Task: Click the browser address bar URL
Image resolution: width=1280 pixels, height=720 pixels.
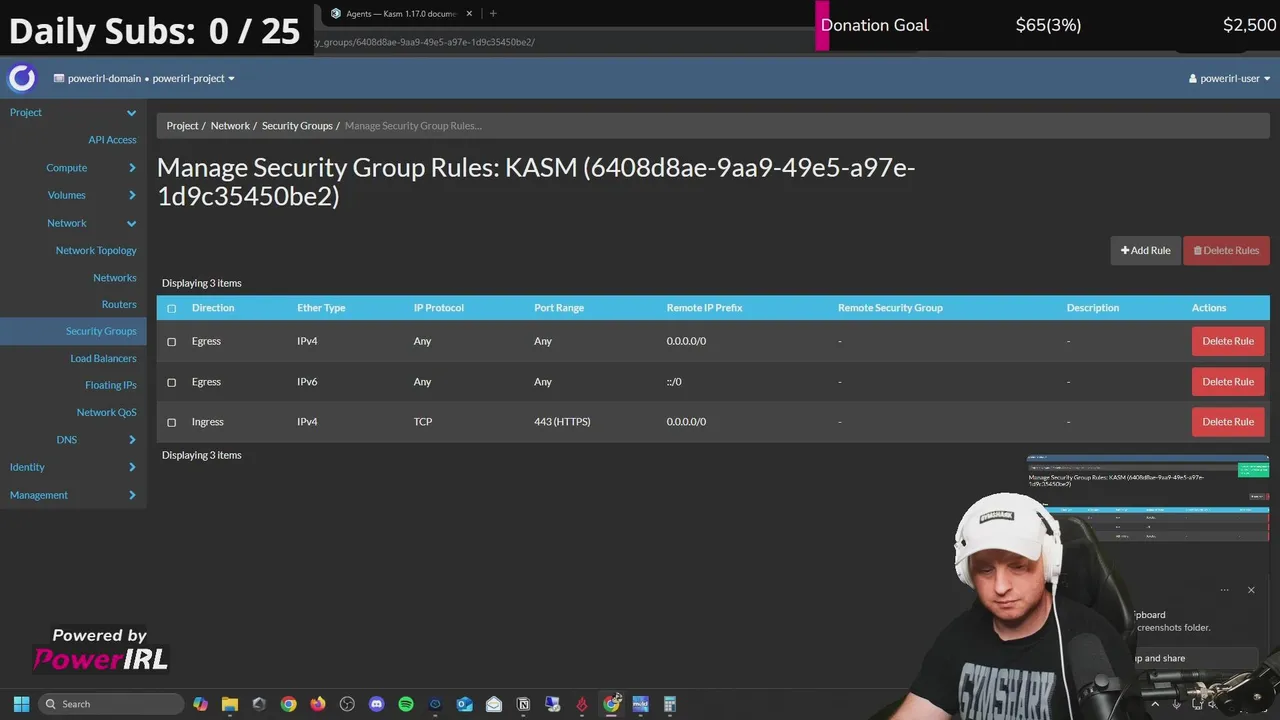Action: [425, 42]
